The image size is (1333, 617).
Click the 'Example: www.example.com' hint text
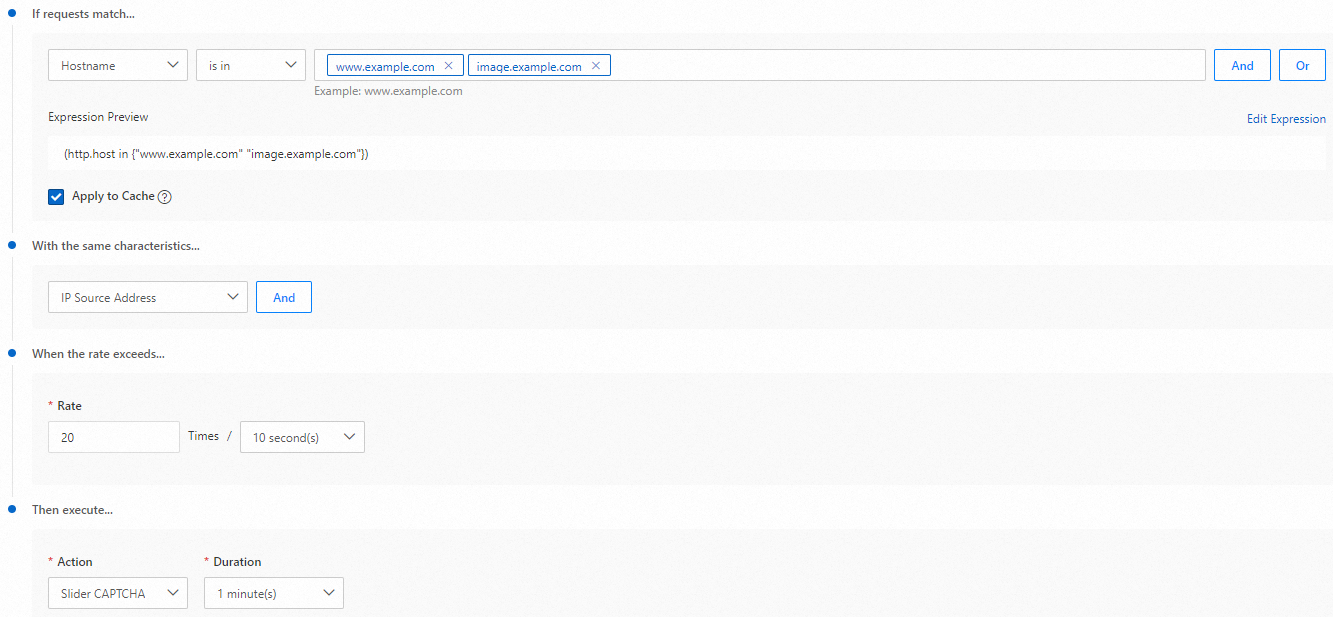point(388,91)
